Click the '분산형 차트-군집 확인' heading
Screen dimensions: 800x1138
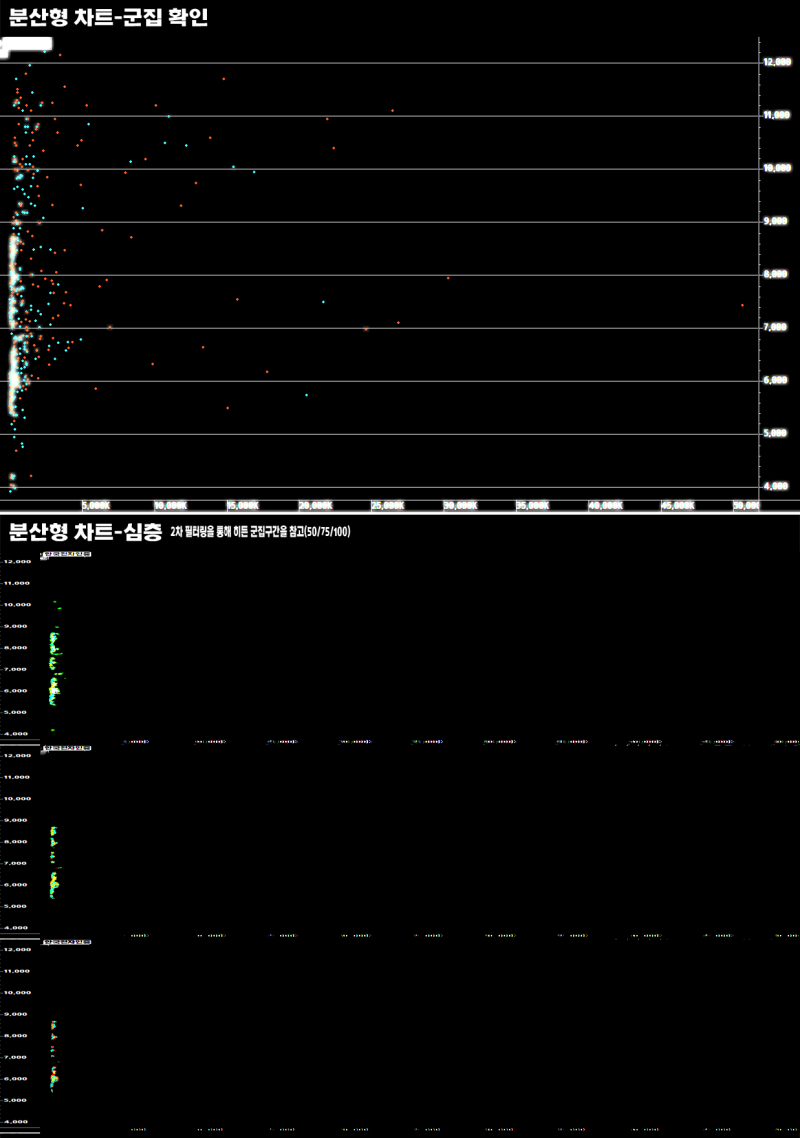(108, 17)
